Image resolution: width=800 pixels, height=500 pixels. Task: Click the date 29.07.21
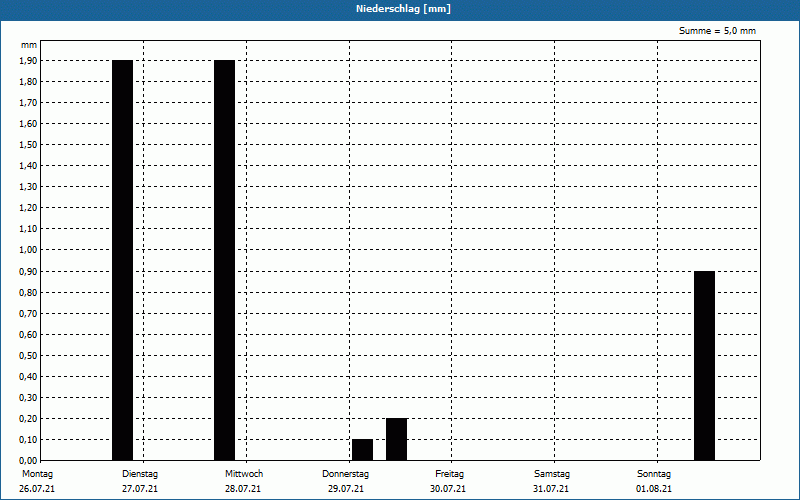point(346,489)
